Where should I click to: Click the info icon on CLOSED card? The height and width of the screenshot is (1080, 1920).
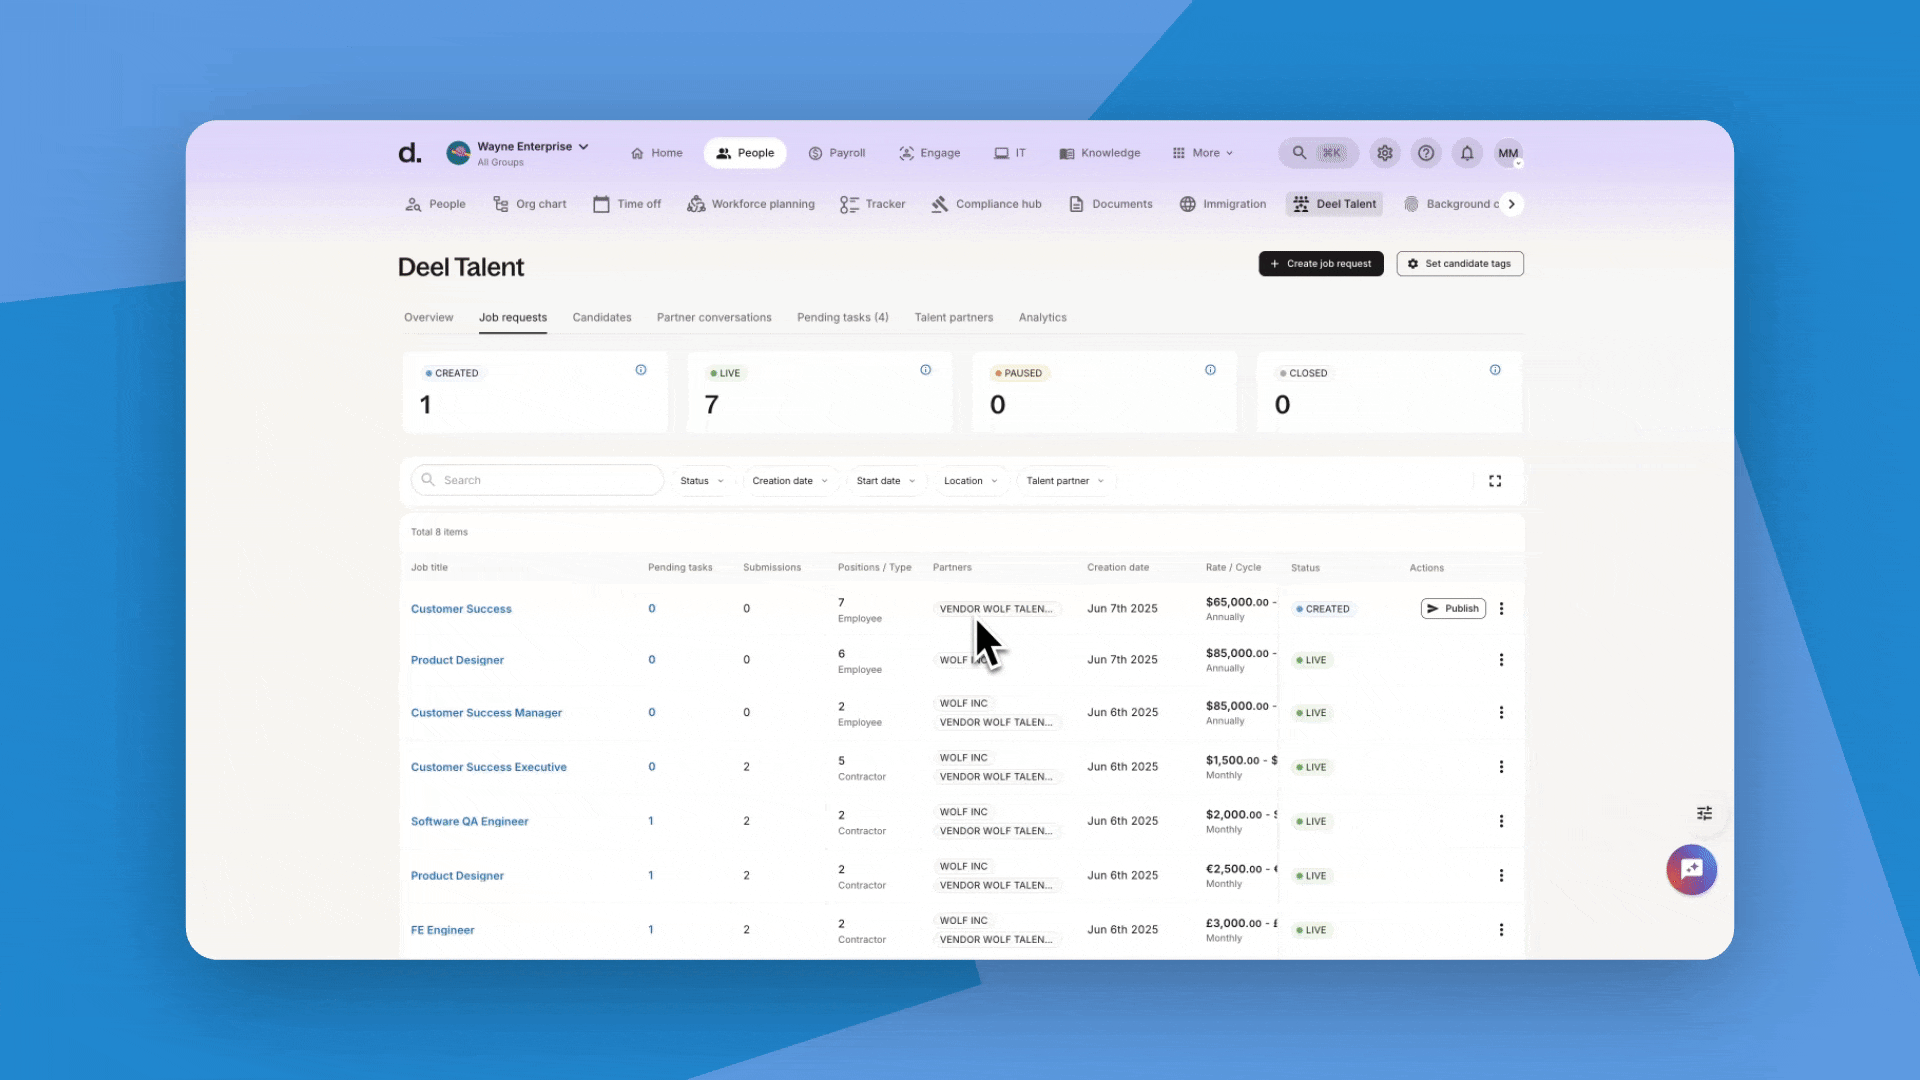[1495, 370]
